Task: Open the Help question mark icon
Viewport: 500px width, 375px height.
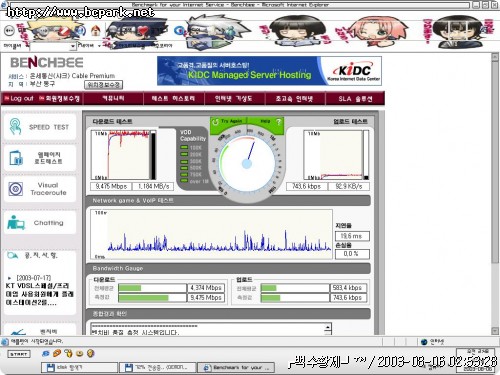Action: (279, 122)
